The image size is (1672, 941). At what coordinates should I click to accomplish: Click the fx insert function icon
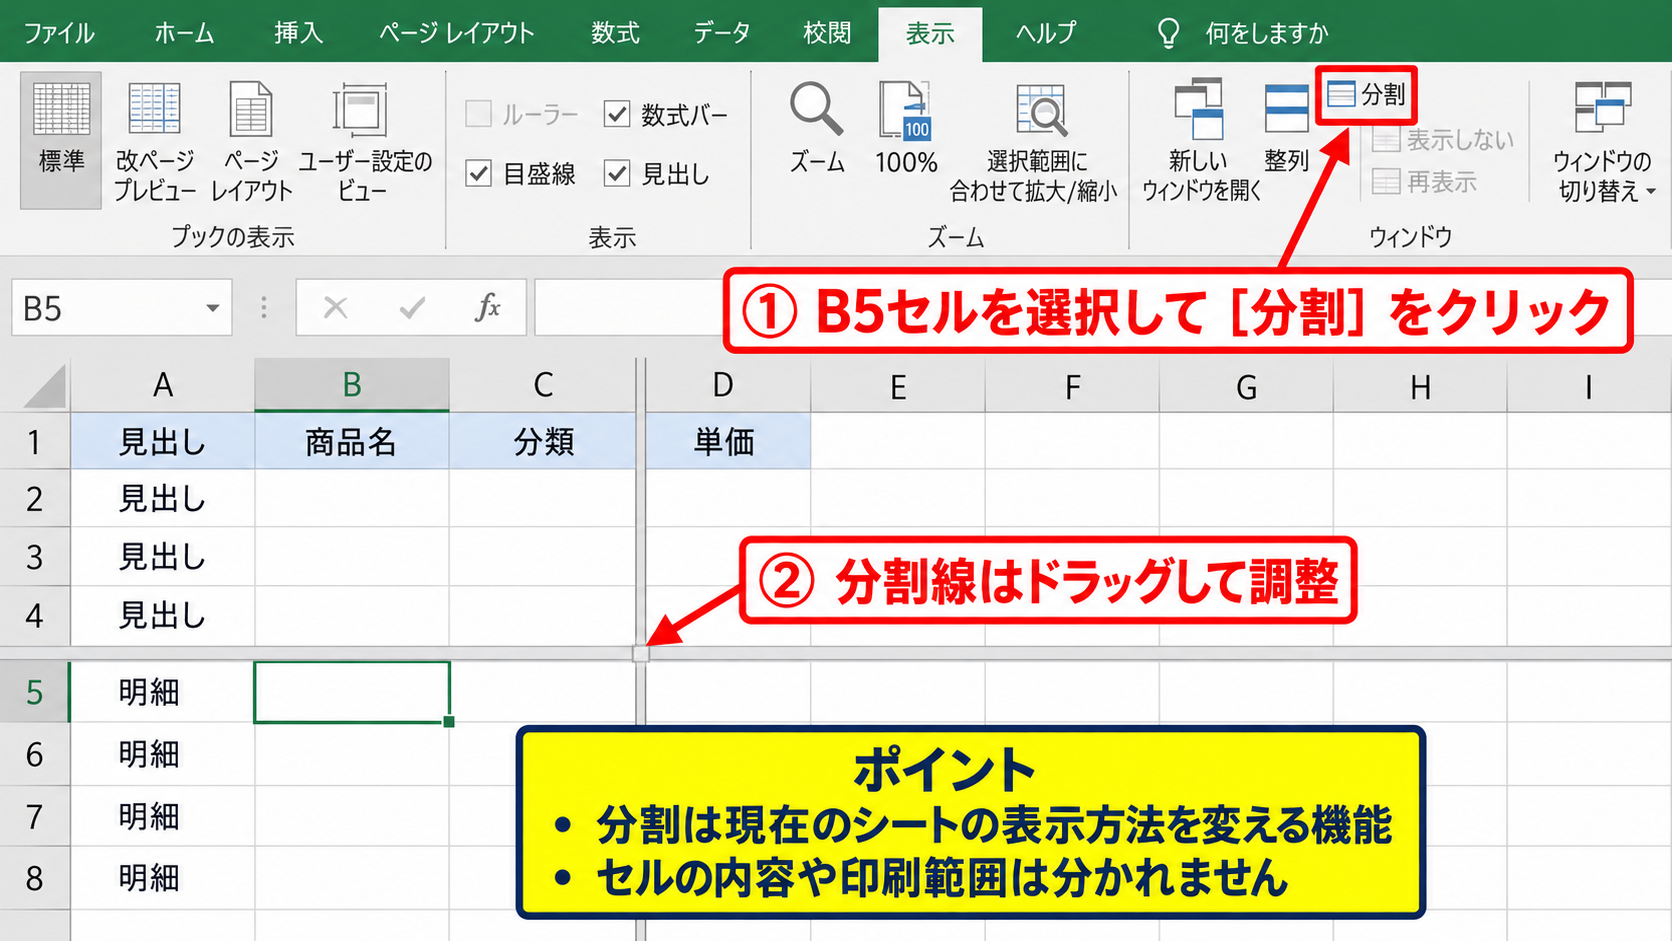[x=487, y=307]
